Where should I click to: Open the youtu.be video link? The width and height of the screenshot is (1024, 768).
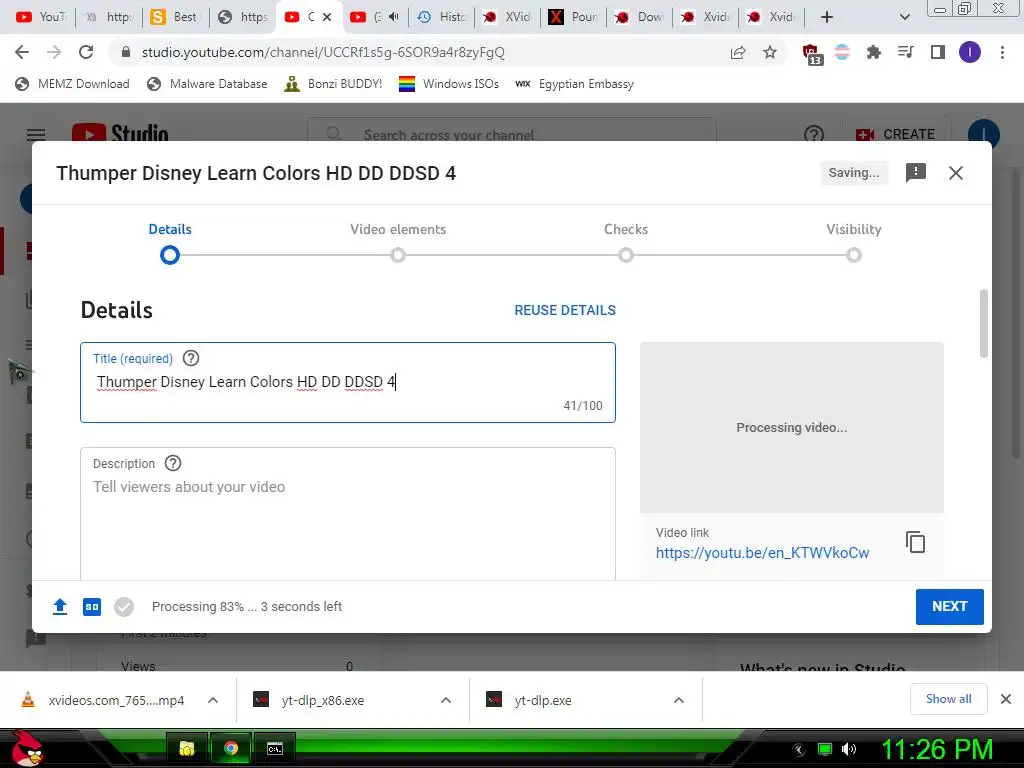(x=762, y=553)
